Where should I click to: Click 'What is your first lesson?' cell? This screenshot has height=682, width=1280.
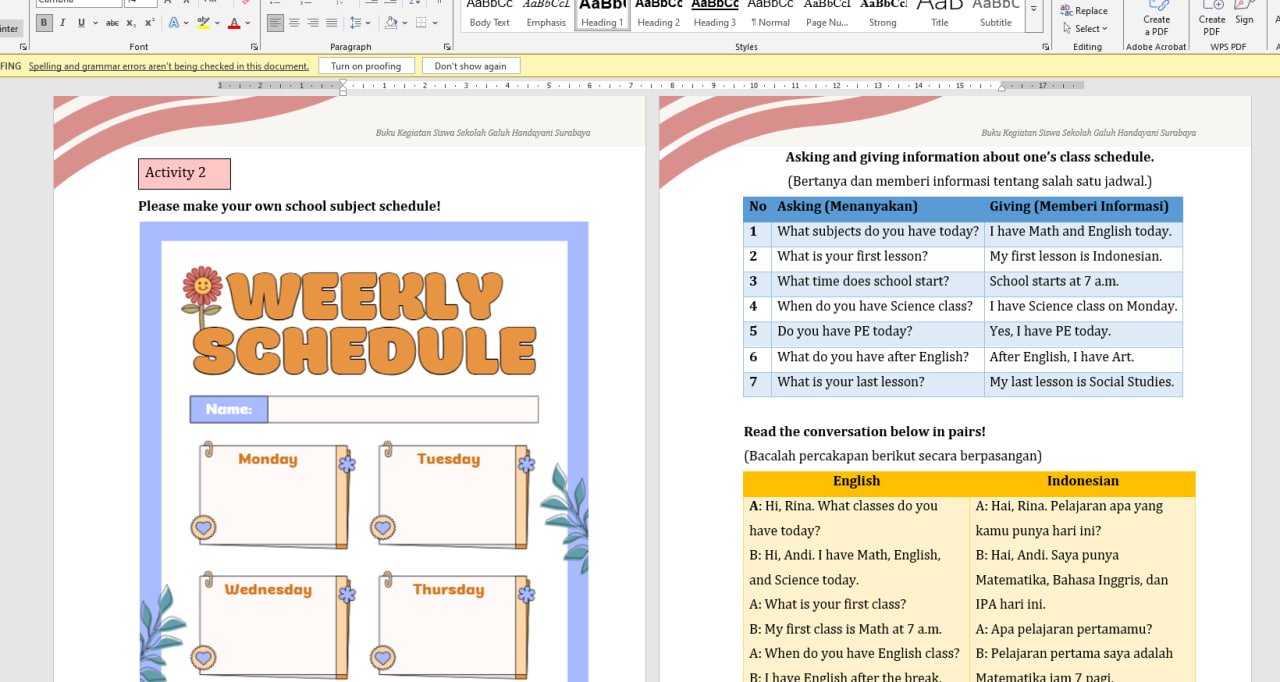(x=878, y=257)
